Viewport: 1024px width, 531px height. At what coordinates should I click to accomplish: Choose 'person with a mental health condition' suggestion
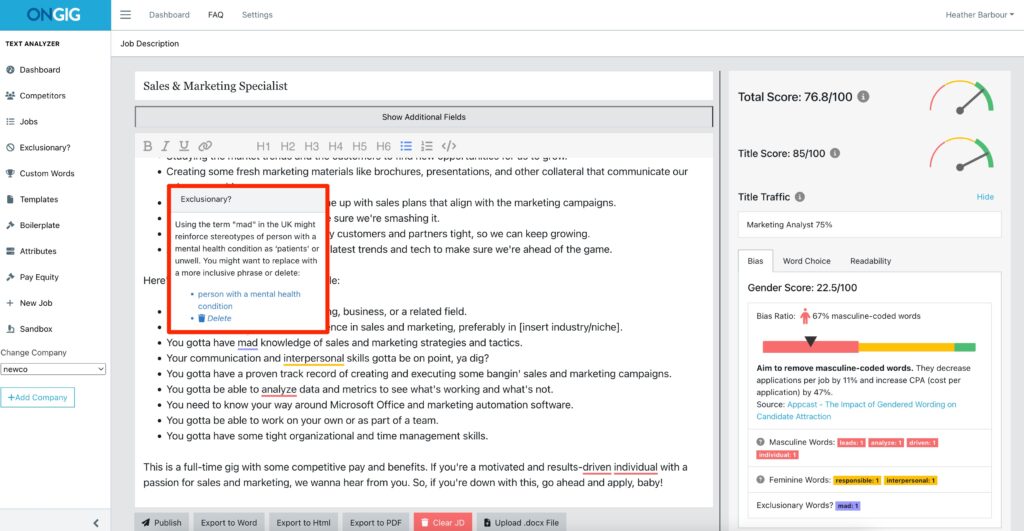[x=249, y=300]
